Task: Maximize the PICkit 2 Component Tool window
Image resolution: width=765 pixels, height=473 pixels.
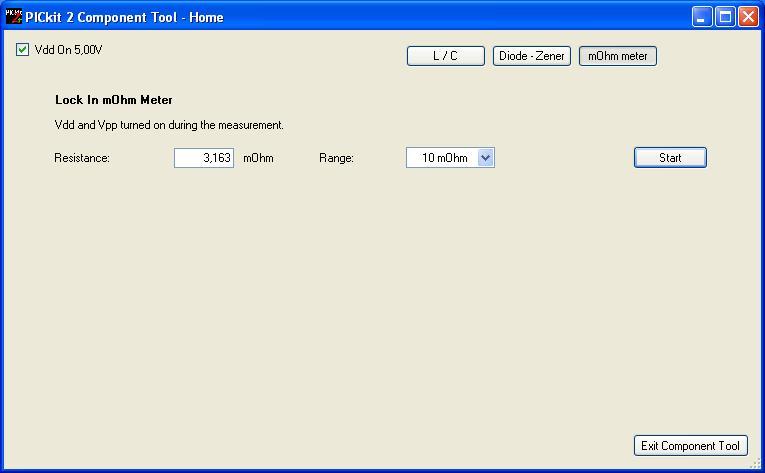Action: [725, 17]
